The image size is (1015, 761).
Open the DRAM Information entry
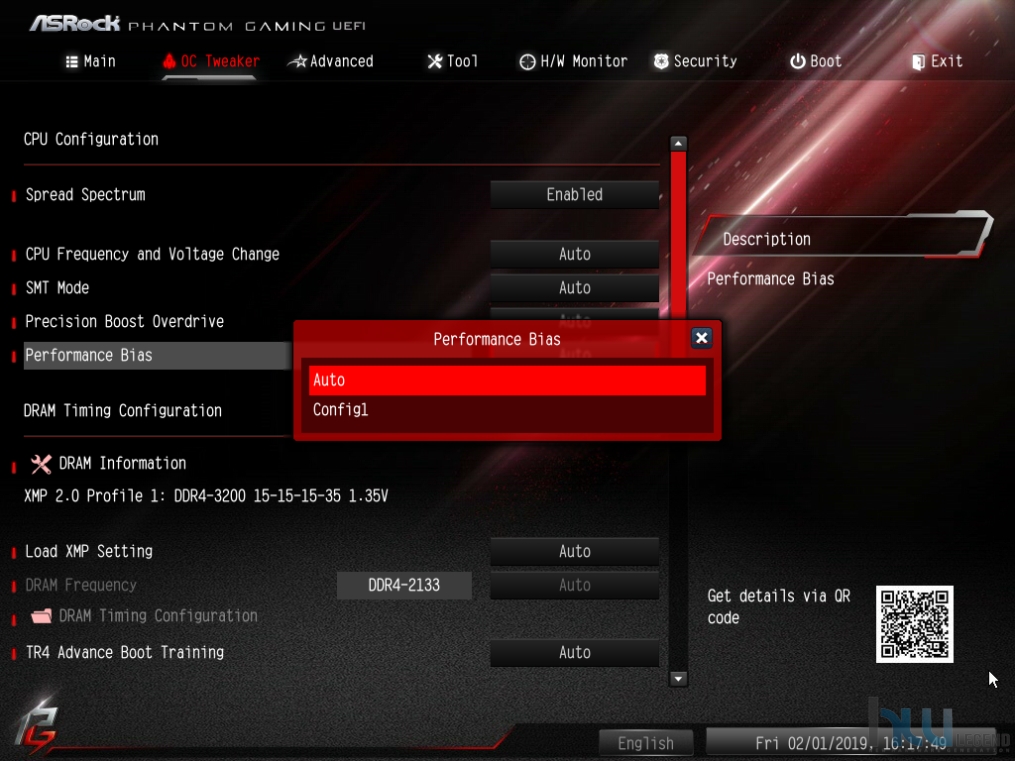coord(122,463)
